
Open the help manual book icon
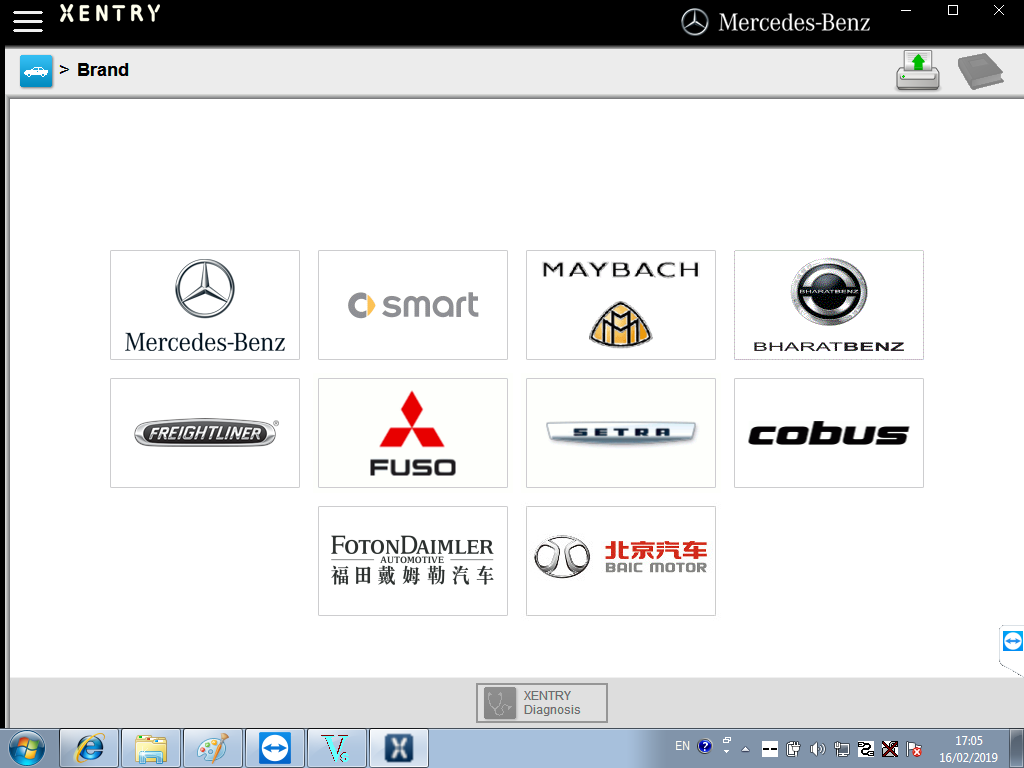[980, 70]
